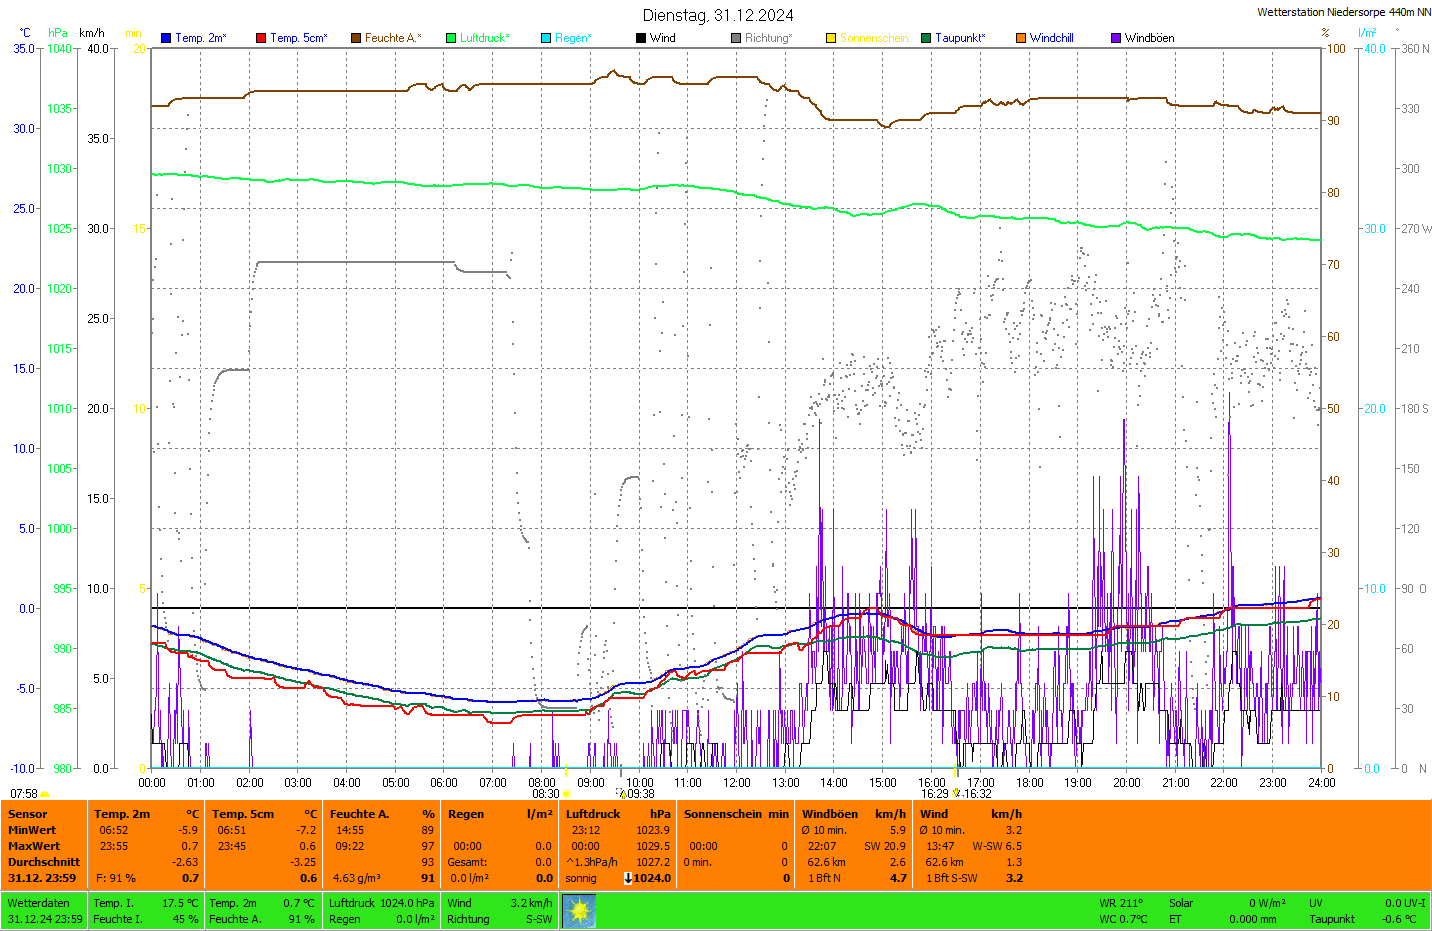Click the brown Feuchte A. legend square

[356, 38]
